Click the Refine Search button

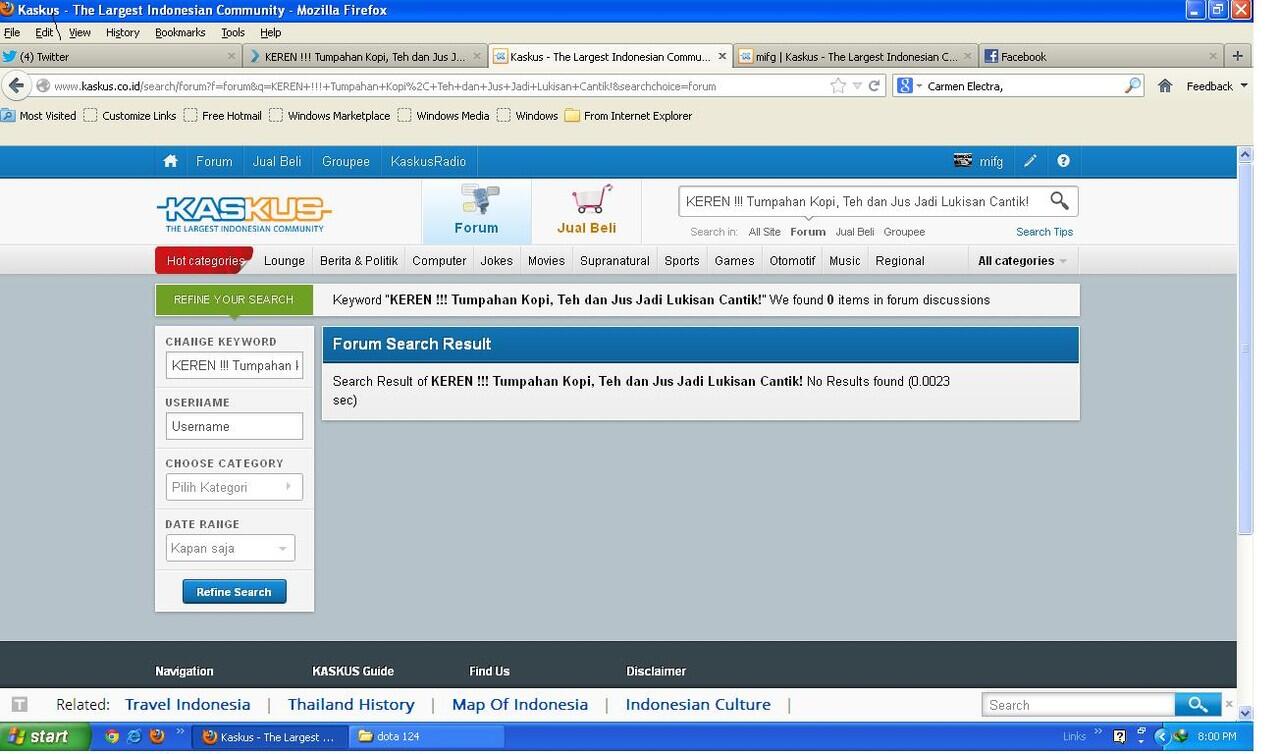(234, 592)
